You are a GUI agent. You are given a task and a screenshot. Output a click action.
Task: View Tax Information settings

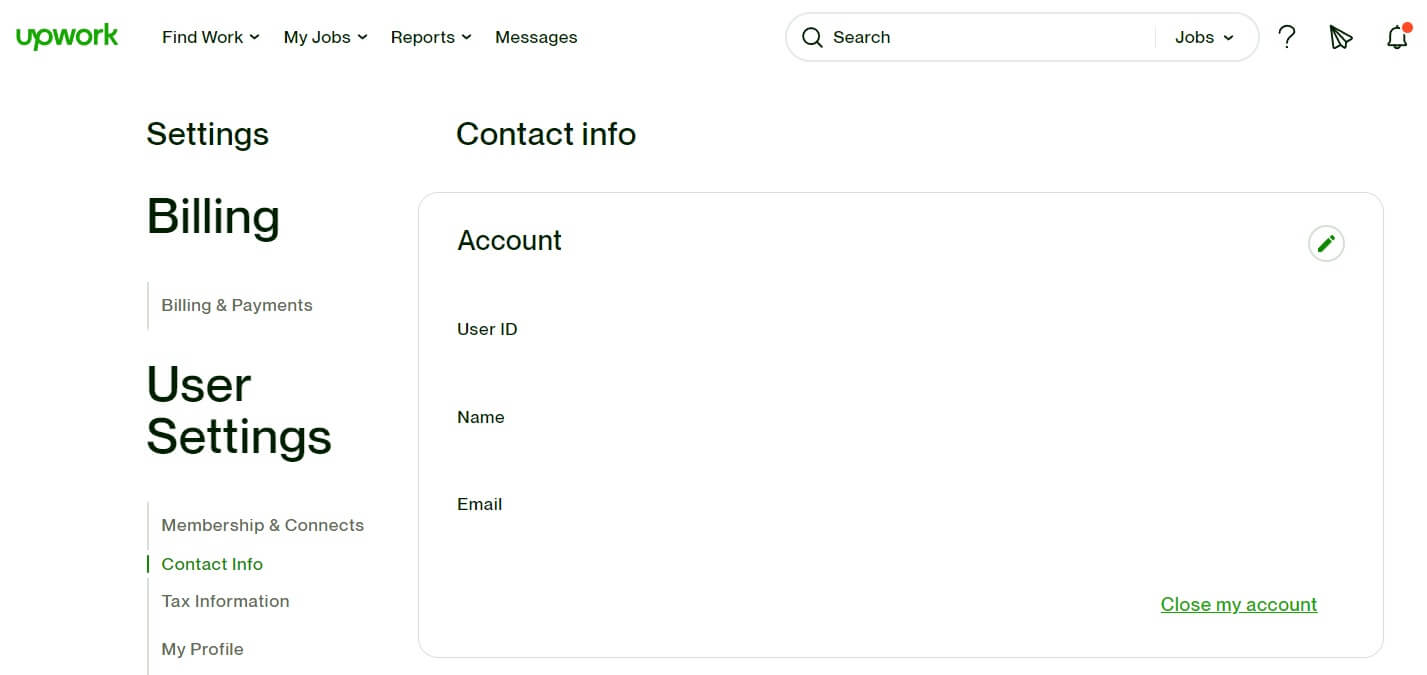[225, 601]
